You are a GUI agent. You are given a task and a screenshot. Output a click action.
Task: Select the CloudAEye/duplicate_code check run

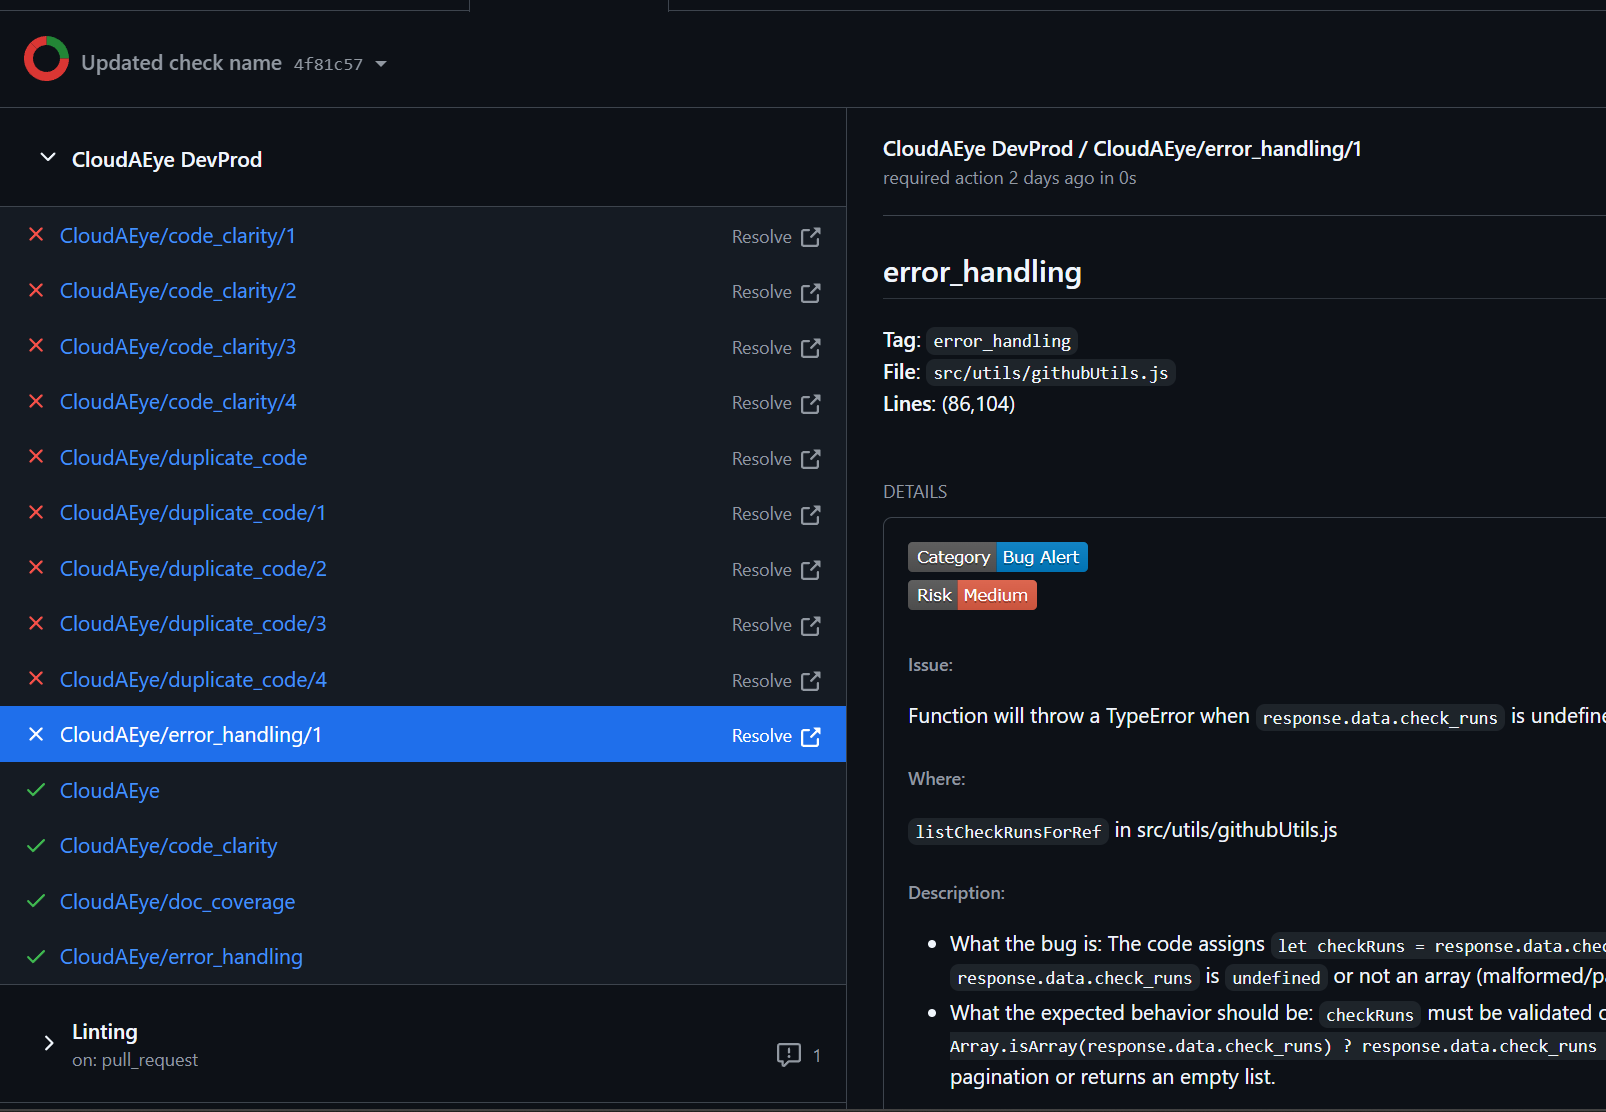(x=183, y=458)
